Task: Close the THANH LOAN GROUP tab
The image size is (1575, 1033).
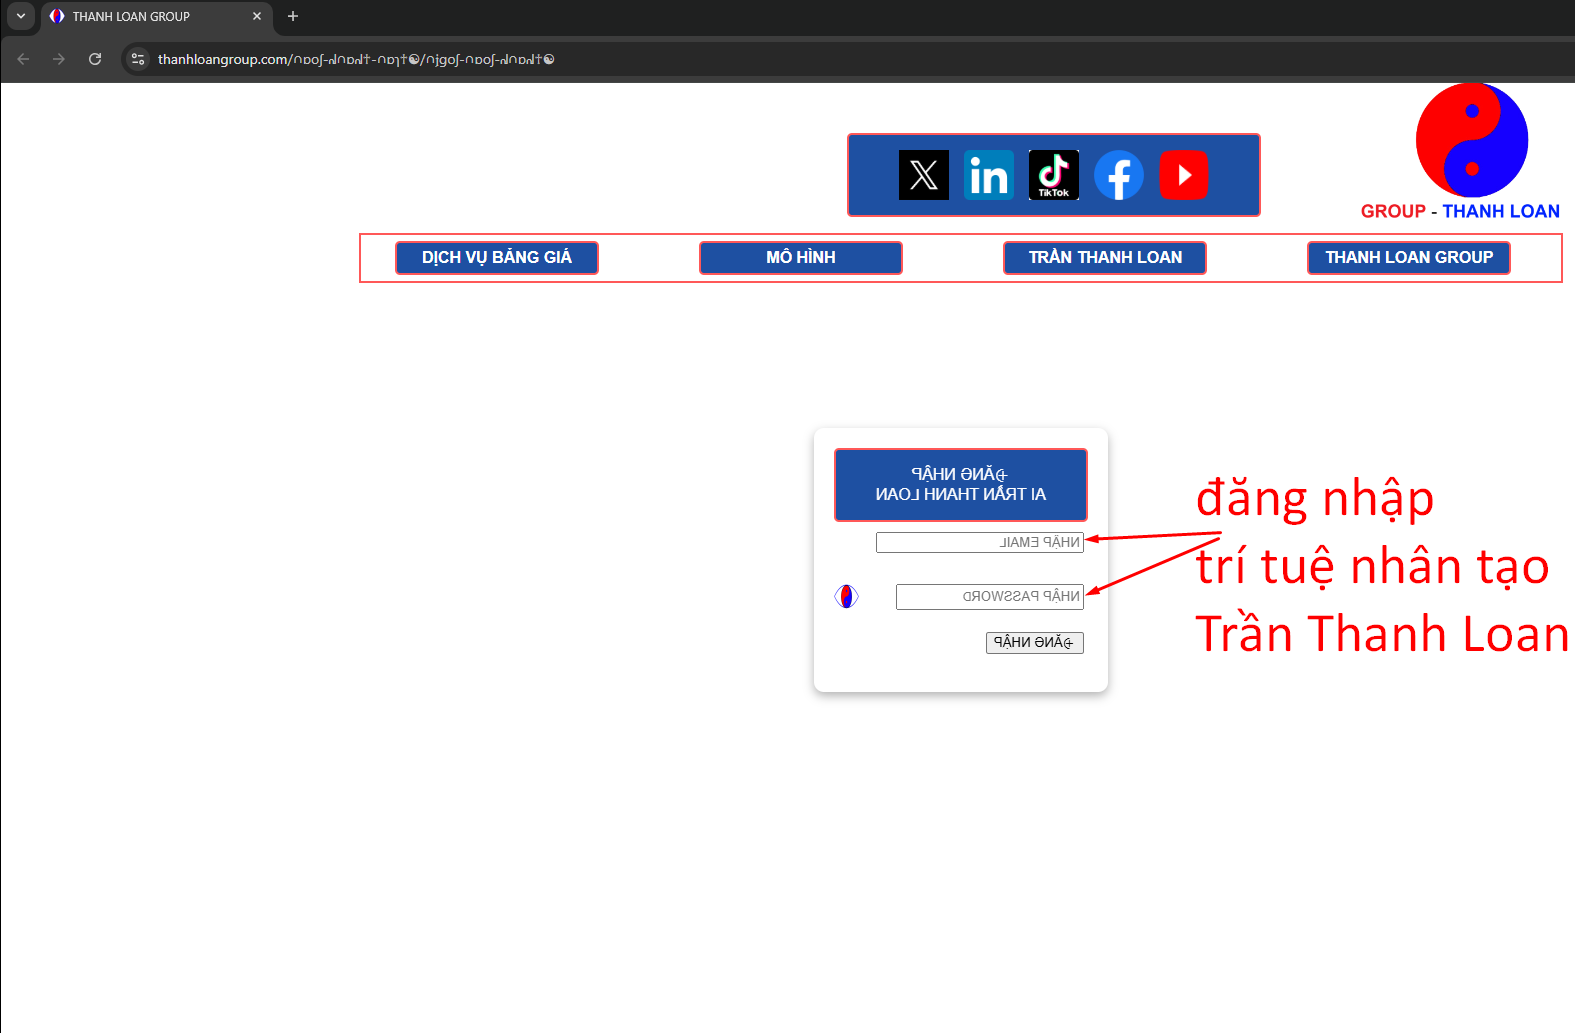Action: tap(257, 16)
